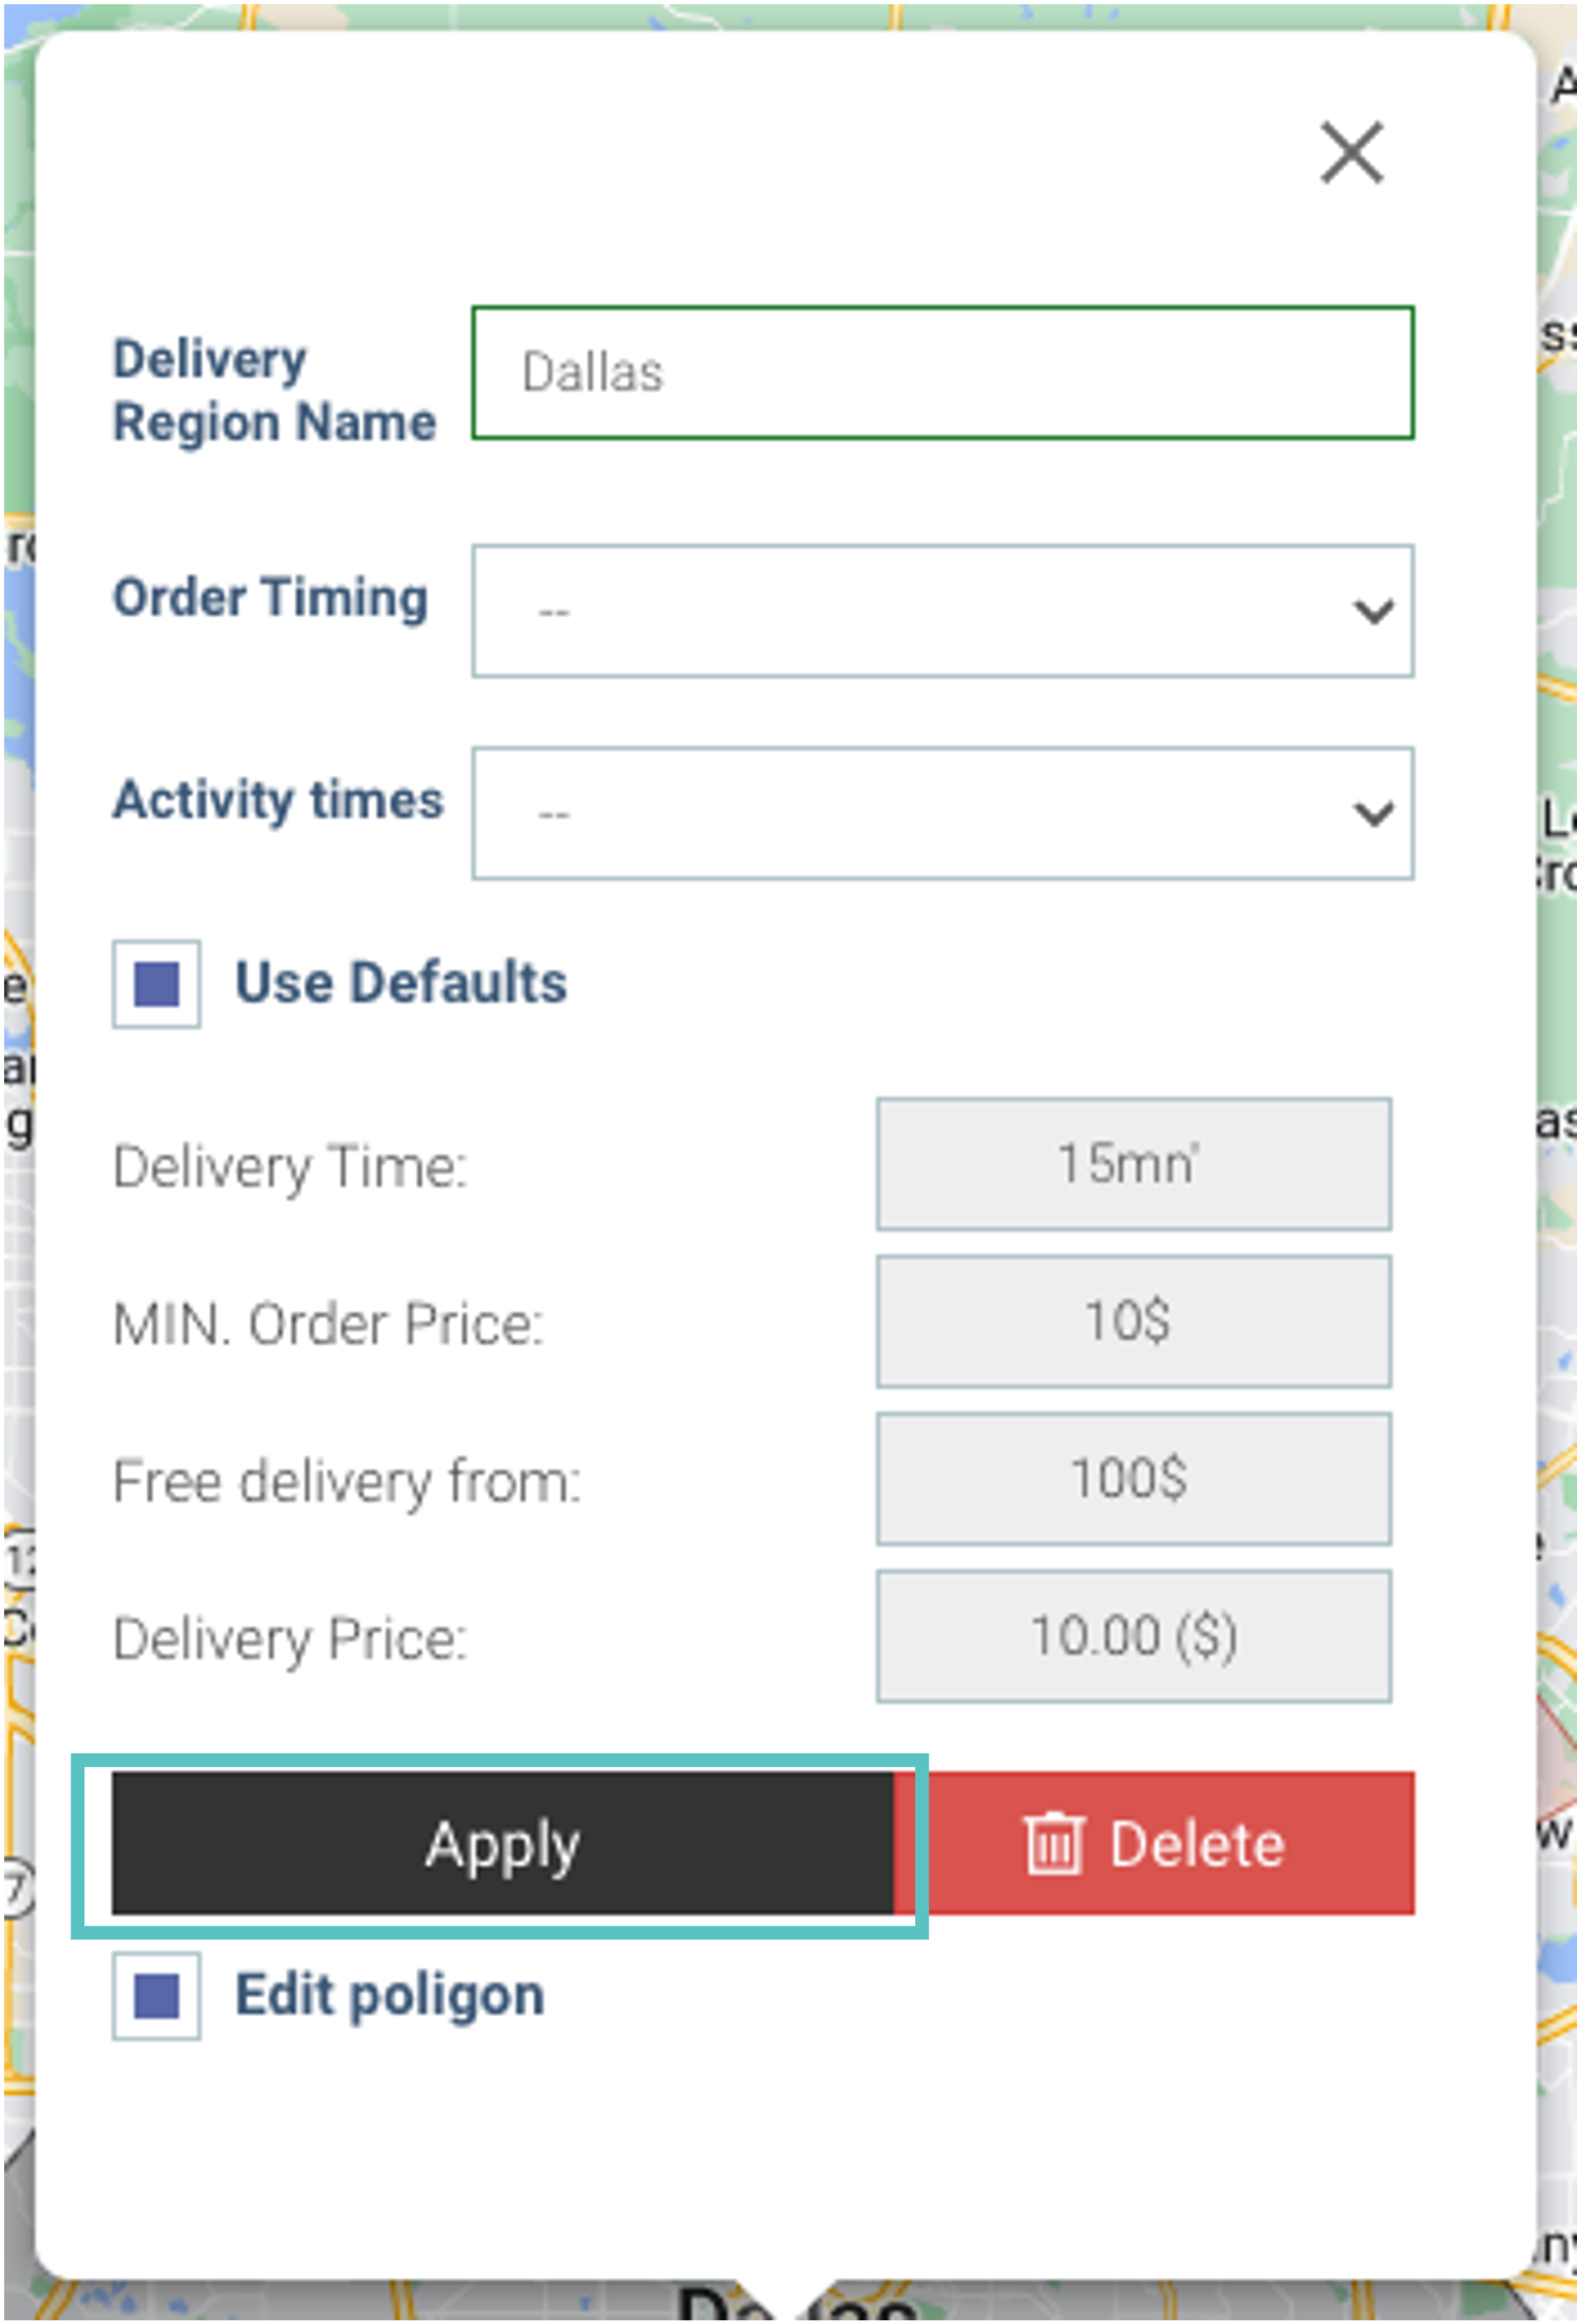Viewport: 1577px width, 2324px height.
Task: Click the trash icon on Delete
Action: coord(1053,1843)
